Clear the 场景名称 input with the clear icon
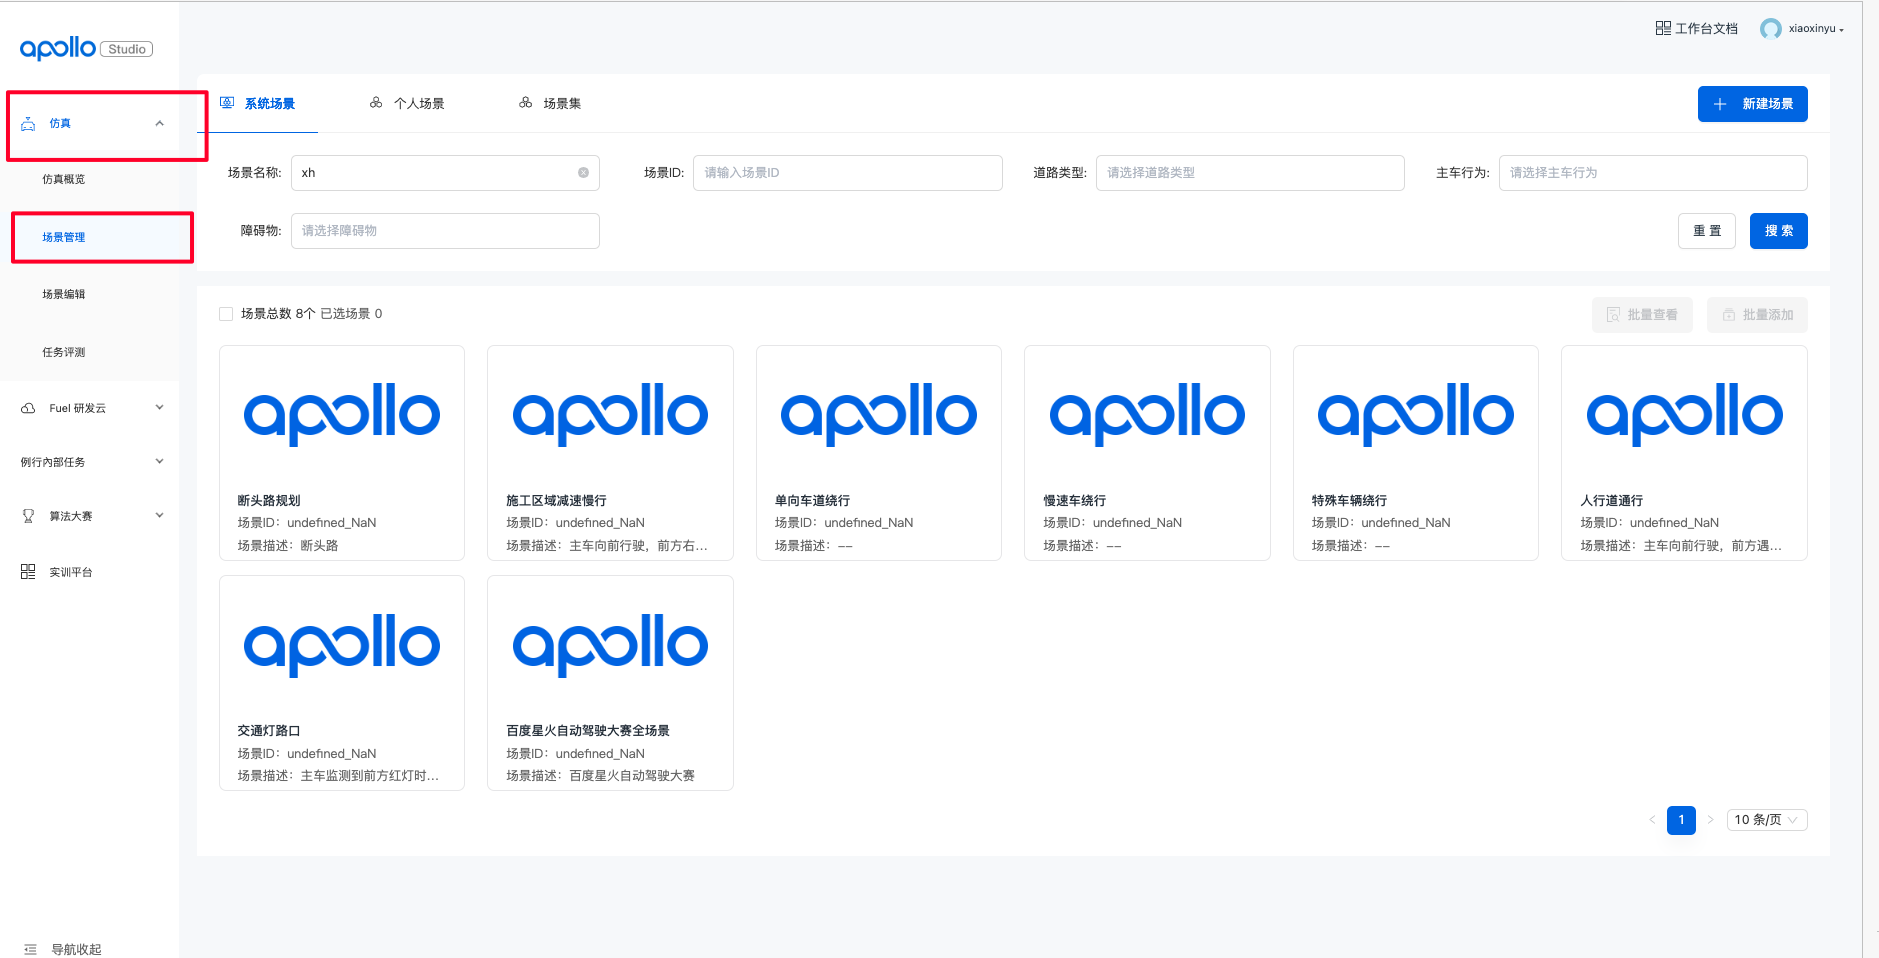Screen dimensions: 1879x958 click(x=584, y=172)
